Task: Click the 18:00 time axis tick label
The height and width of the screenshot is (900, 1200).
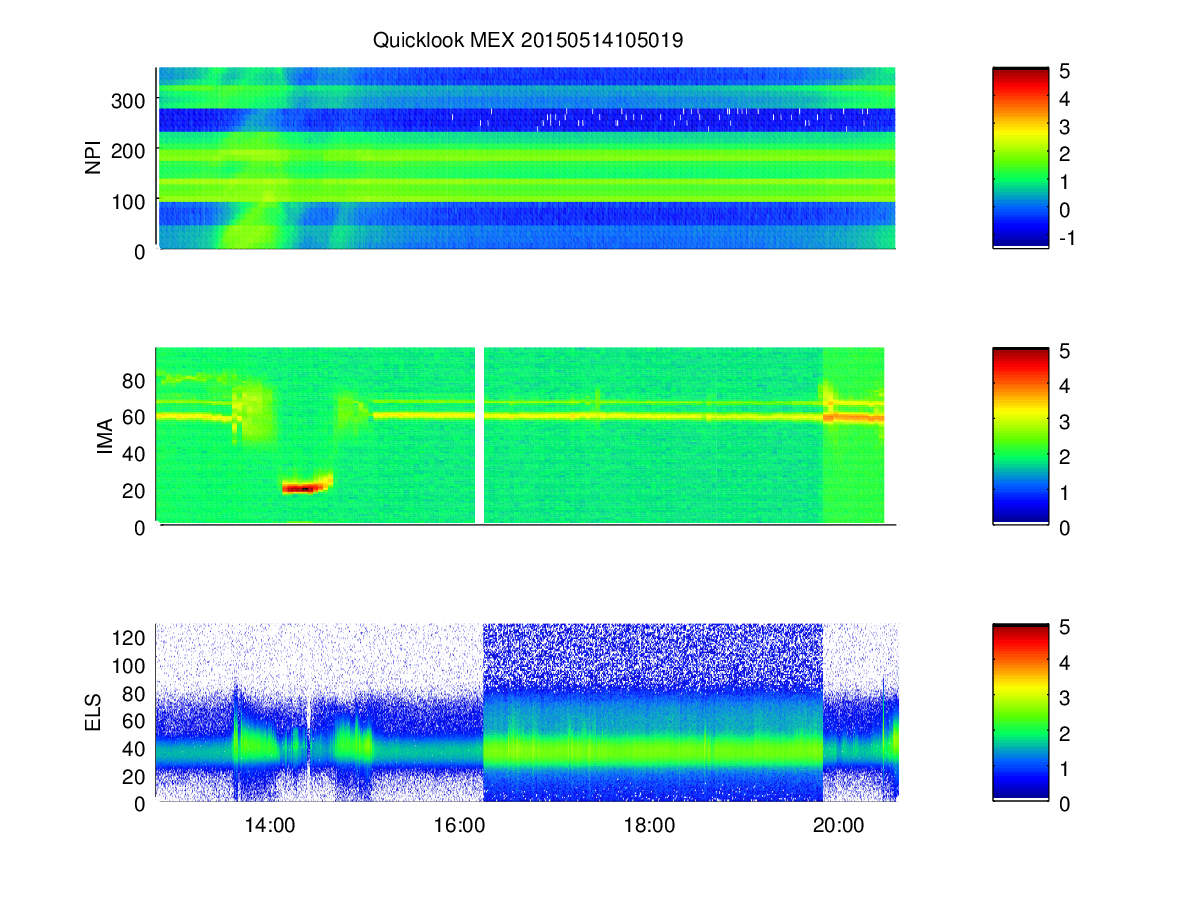Action: coord(648,825)
